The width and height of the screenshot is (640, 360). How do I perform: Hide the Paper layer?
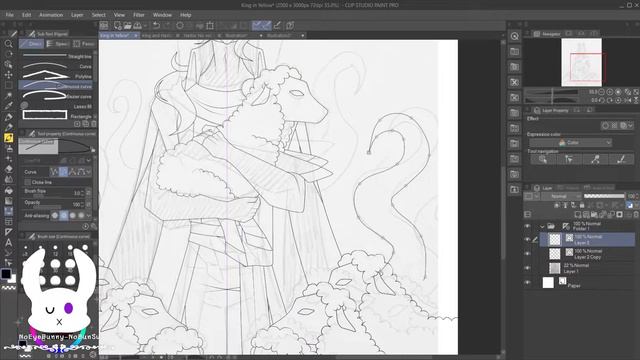[x=527, y=282]
